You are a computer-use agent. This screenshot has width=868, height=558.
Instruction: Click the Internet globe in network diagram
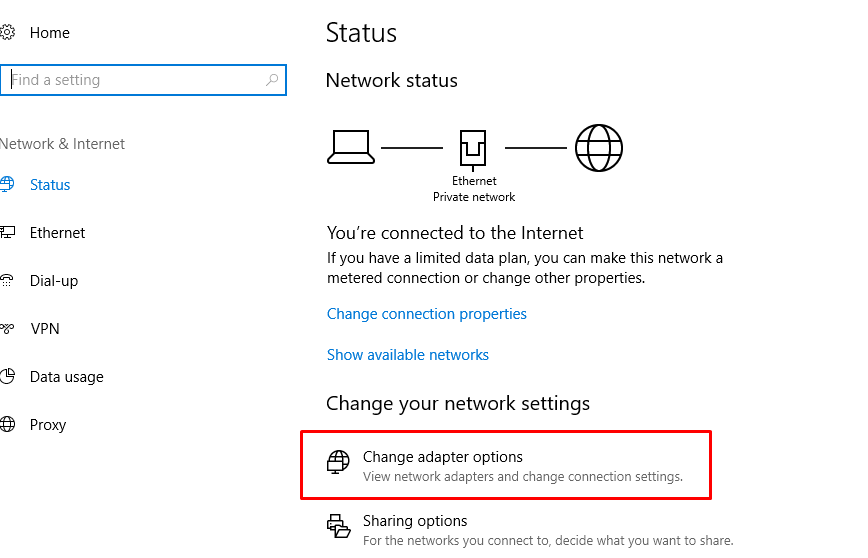(x=598, y=149)
